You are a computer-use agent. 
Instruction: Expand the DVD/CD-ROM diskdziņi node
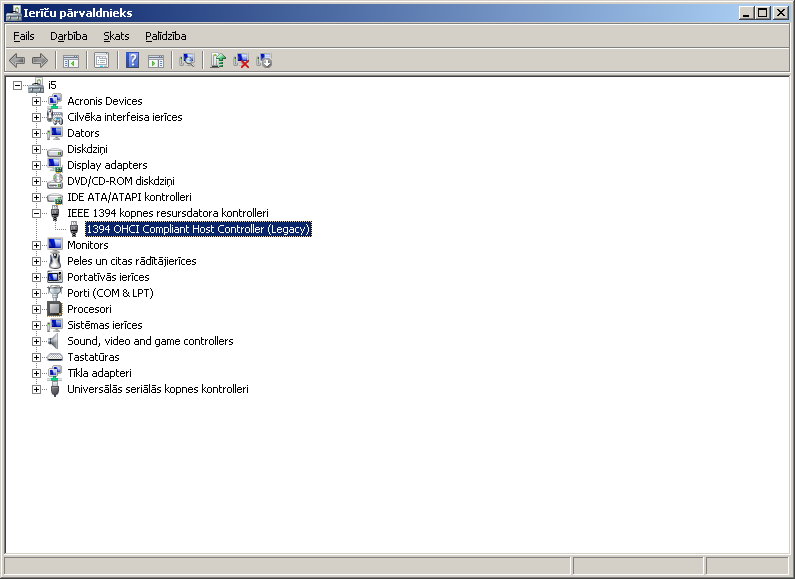coord(37,181)
